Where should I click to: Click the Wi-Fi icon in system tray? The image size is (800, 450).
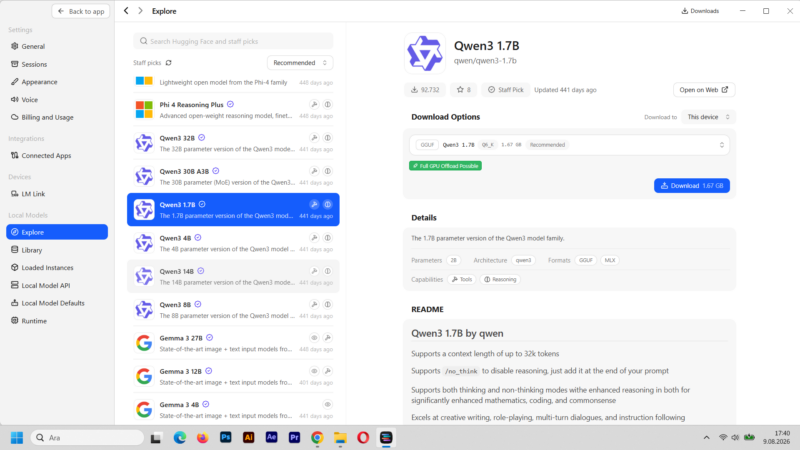coord(723,437)
